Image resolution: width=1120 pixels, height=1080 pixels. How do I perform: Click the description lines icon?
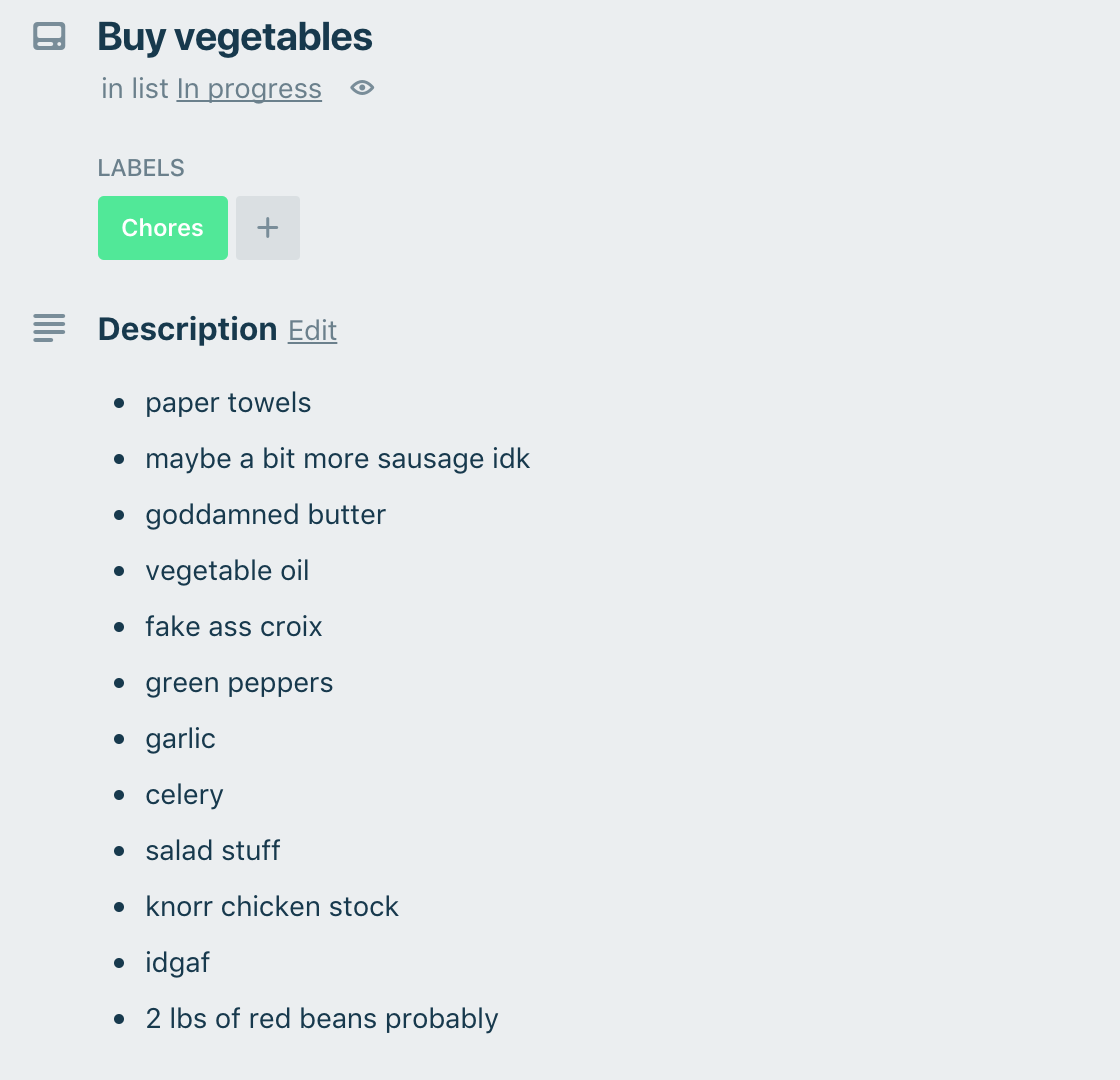[49, 328]
